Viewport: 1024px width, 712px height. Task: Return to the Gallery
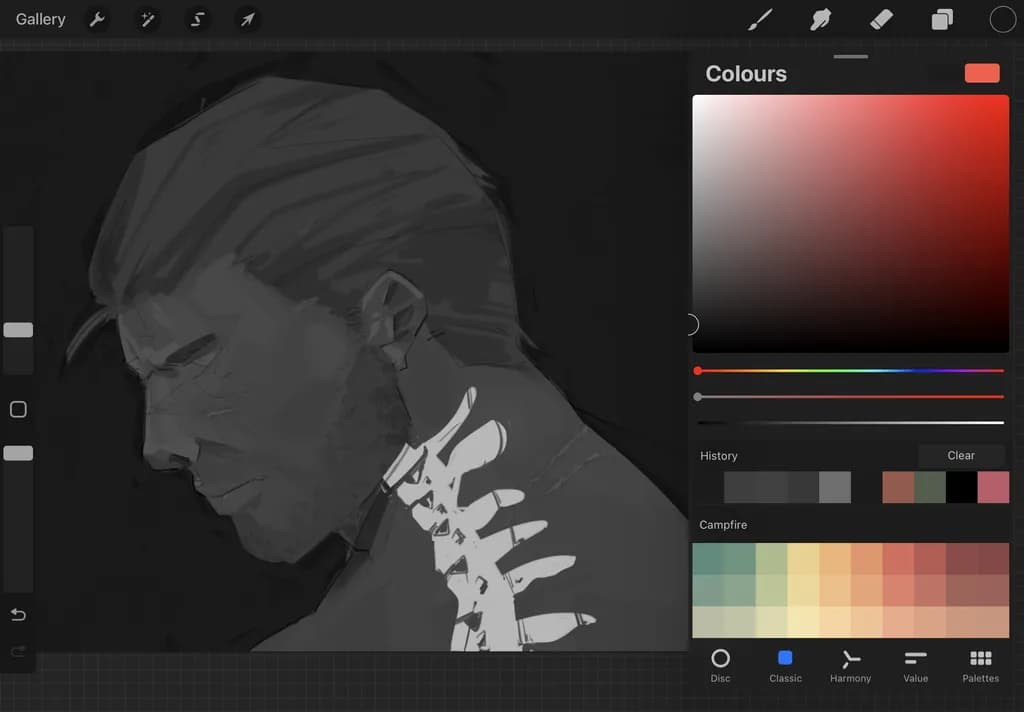[x=40, y=20]
